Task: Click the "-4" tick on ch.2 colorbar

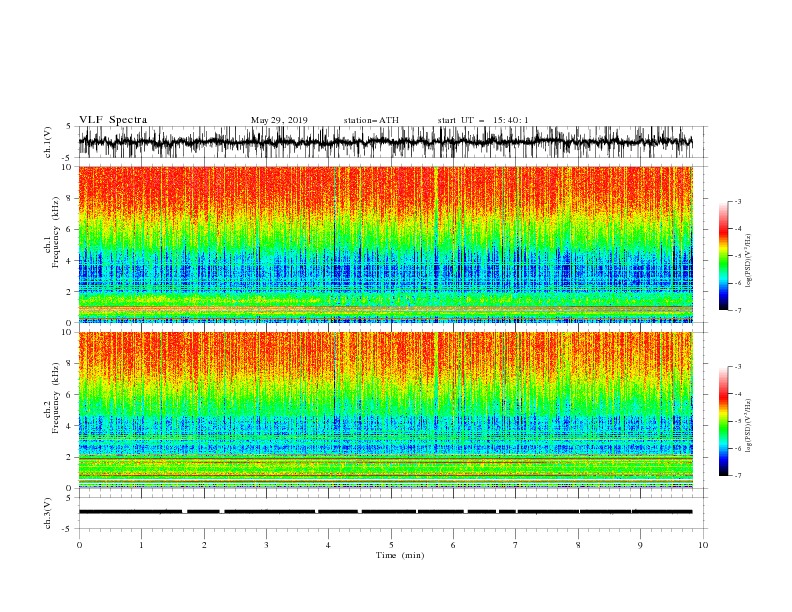Action: pos(738,394)
